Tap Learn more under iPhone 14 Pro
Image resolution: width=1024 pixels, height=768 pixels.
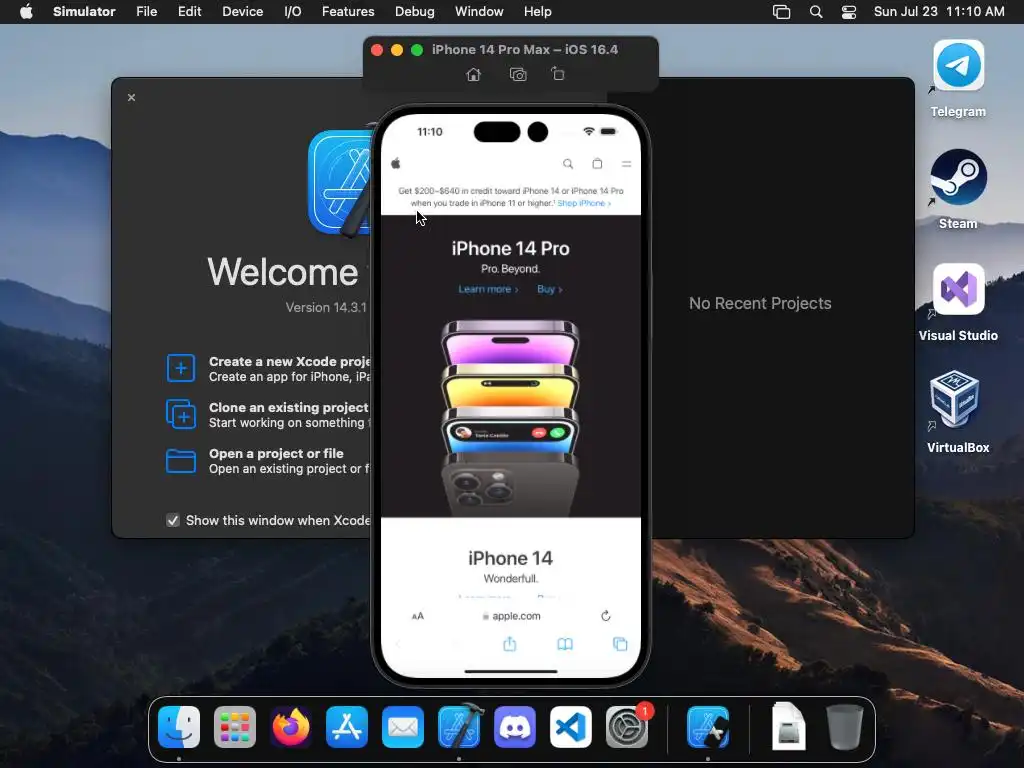(488, 289)
